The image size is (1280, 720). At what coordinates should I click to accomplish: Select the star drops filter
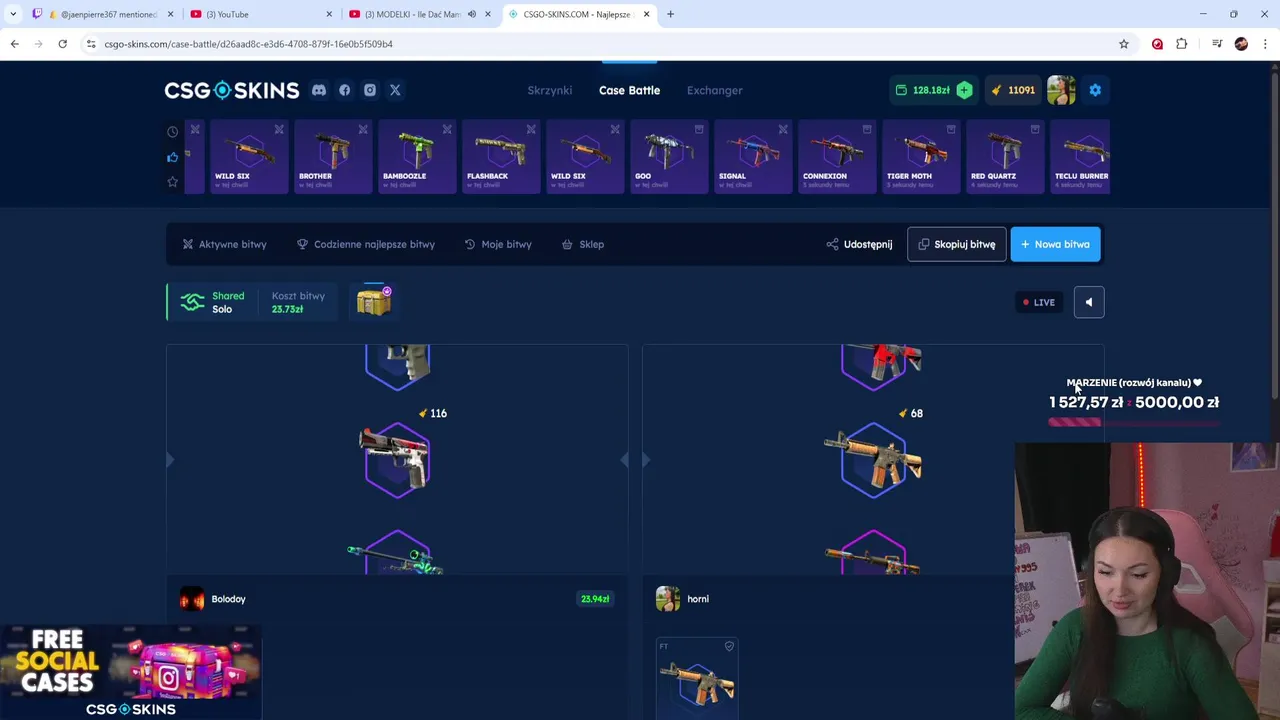point(172,182)
